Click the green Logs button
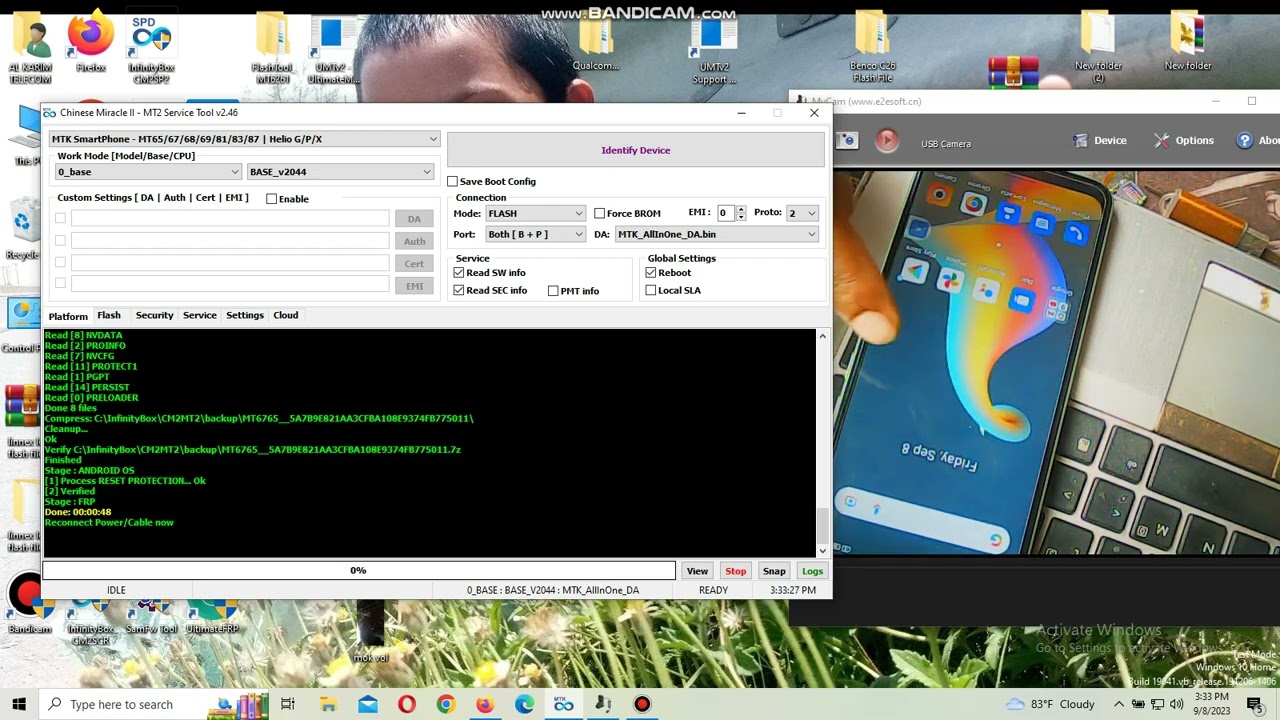 (812, 571)
